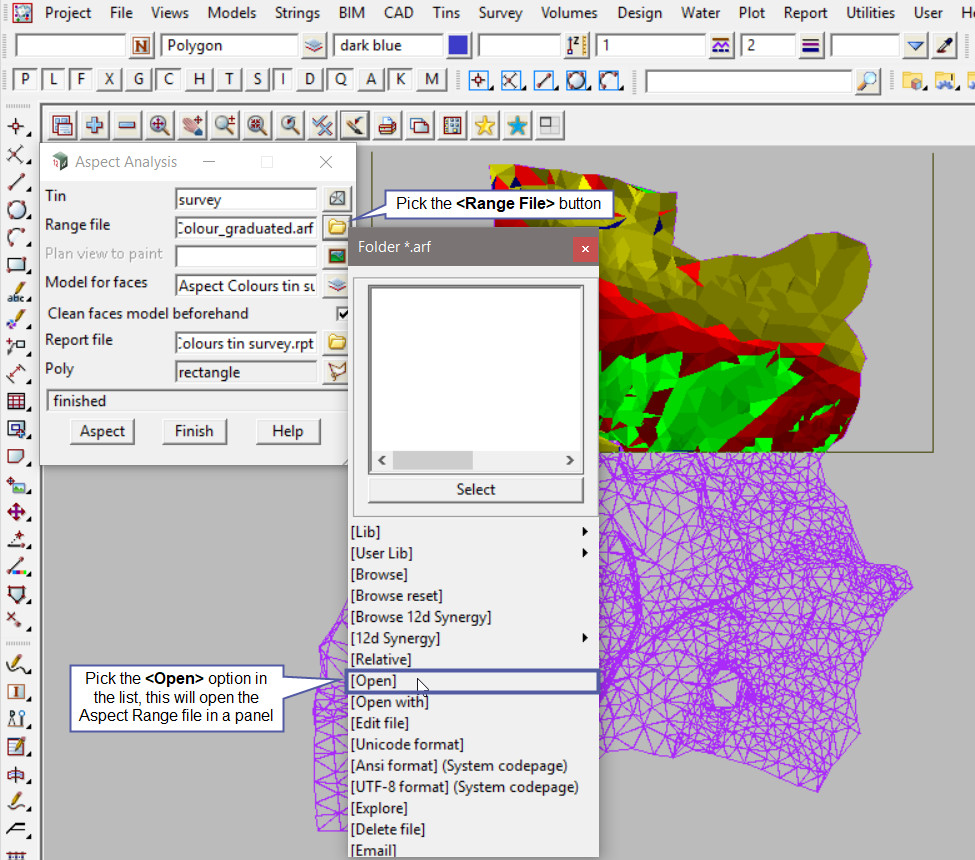The height and width of the screenshot is (860, 975).
Task: Click the Range file folder icon
Action: tap(338, 228)
